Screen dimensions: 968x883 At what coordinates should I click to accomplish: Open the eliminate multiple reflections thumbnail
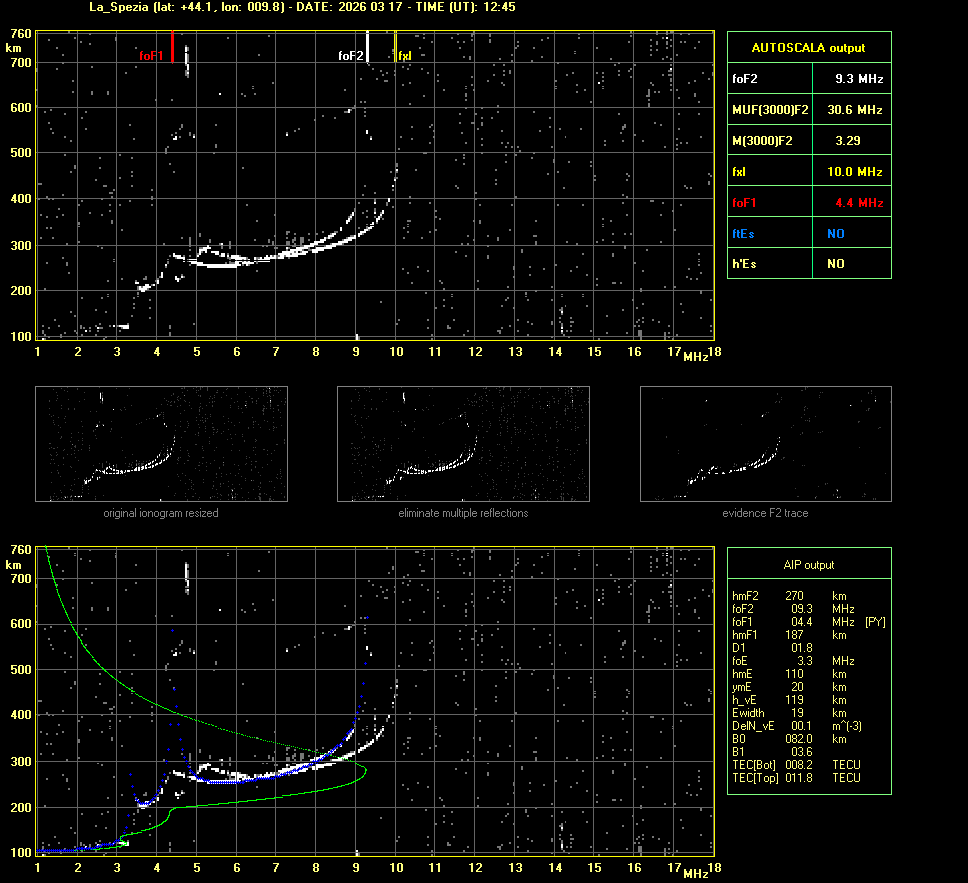463,444
